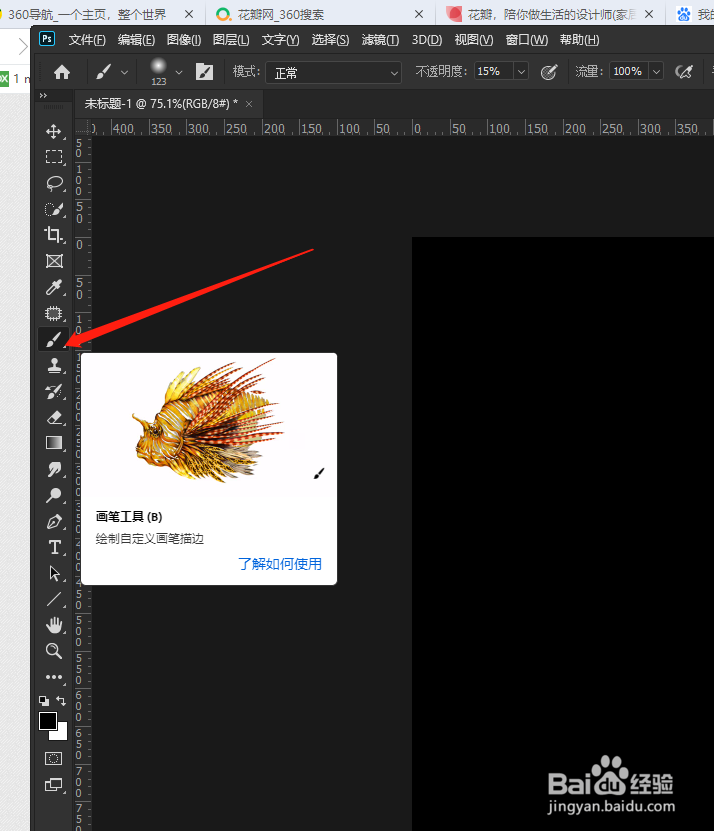Click the 了解如何使用 link in tooltip

(x=280, y=563)
